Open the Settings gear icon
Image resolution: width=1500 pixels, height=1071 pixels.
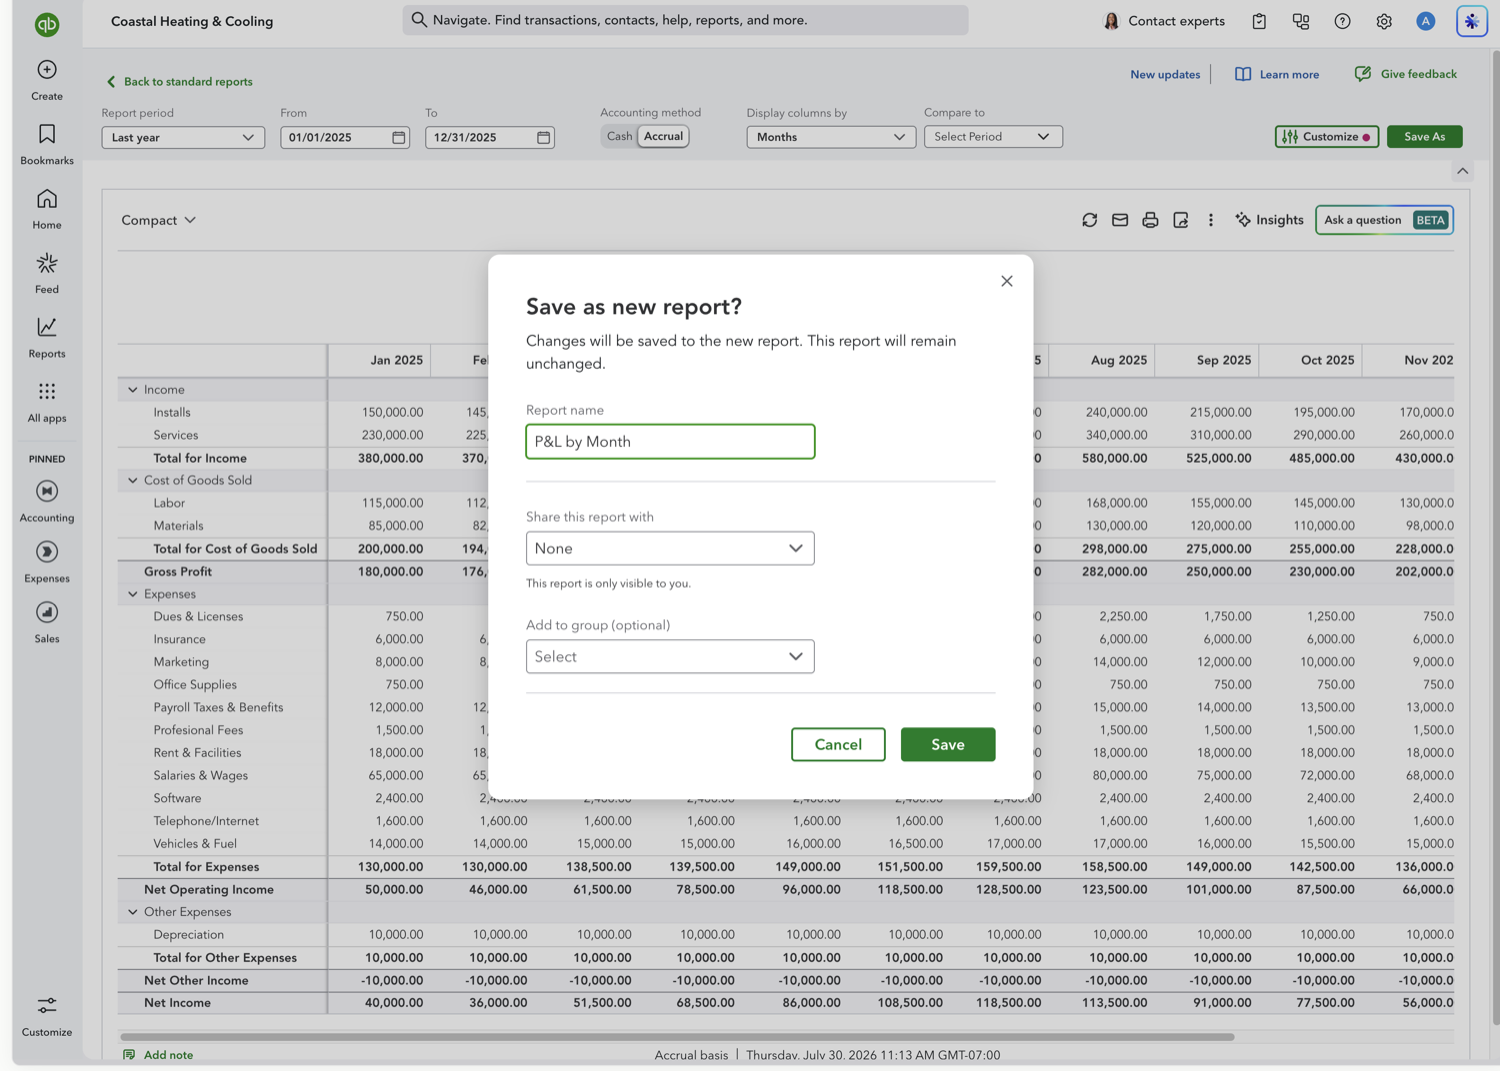point(1384,21)
